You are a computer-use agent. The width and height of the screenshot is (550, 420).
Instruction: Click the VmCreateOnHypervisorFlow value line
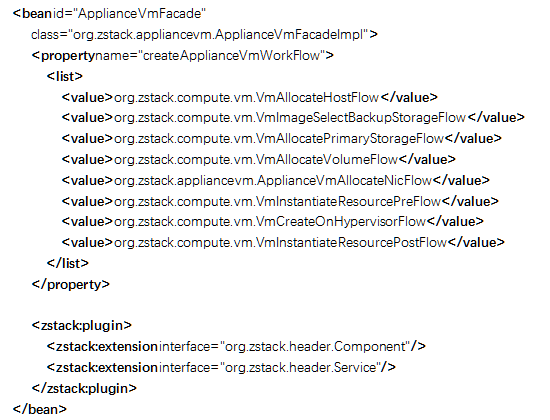coord(273,221)
